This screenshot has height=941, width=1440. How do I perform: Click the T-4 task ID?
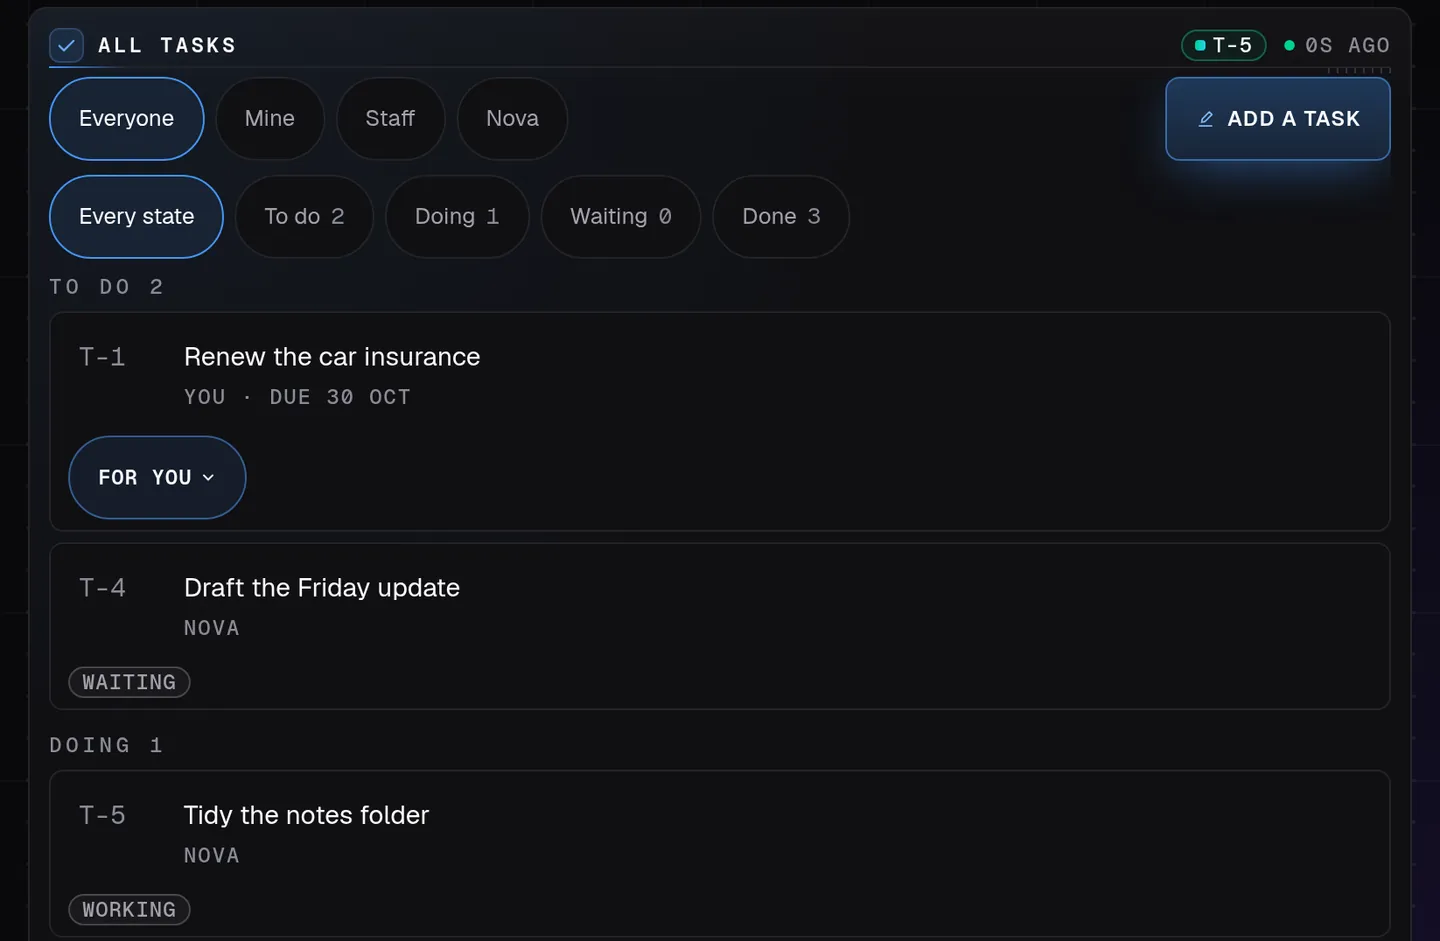point(102,588)
